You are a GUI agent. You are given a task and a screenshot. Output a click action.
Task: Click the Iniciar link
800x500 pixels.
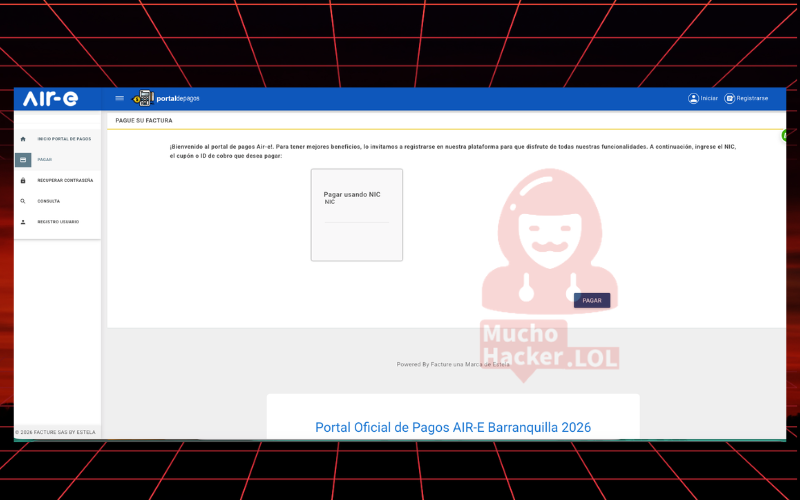click(709, 98)
